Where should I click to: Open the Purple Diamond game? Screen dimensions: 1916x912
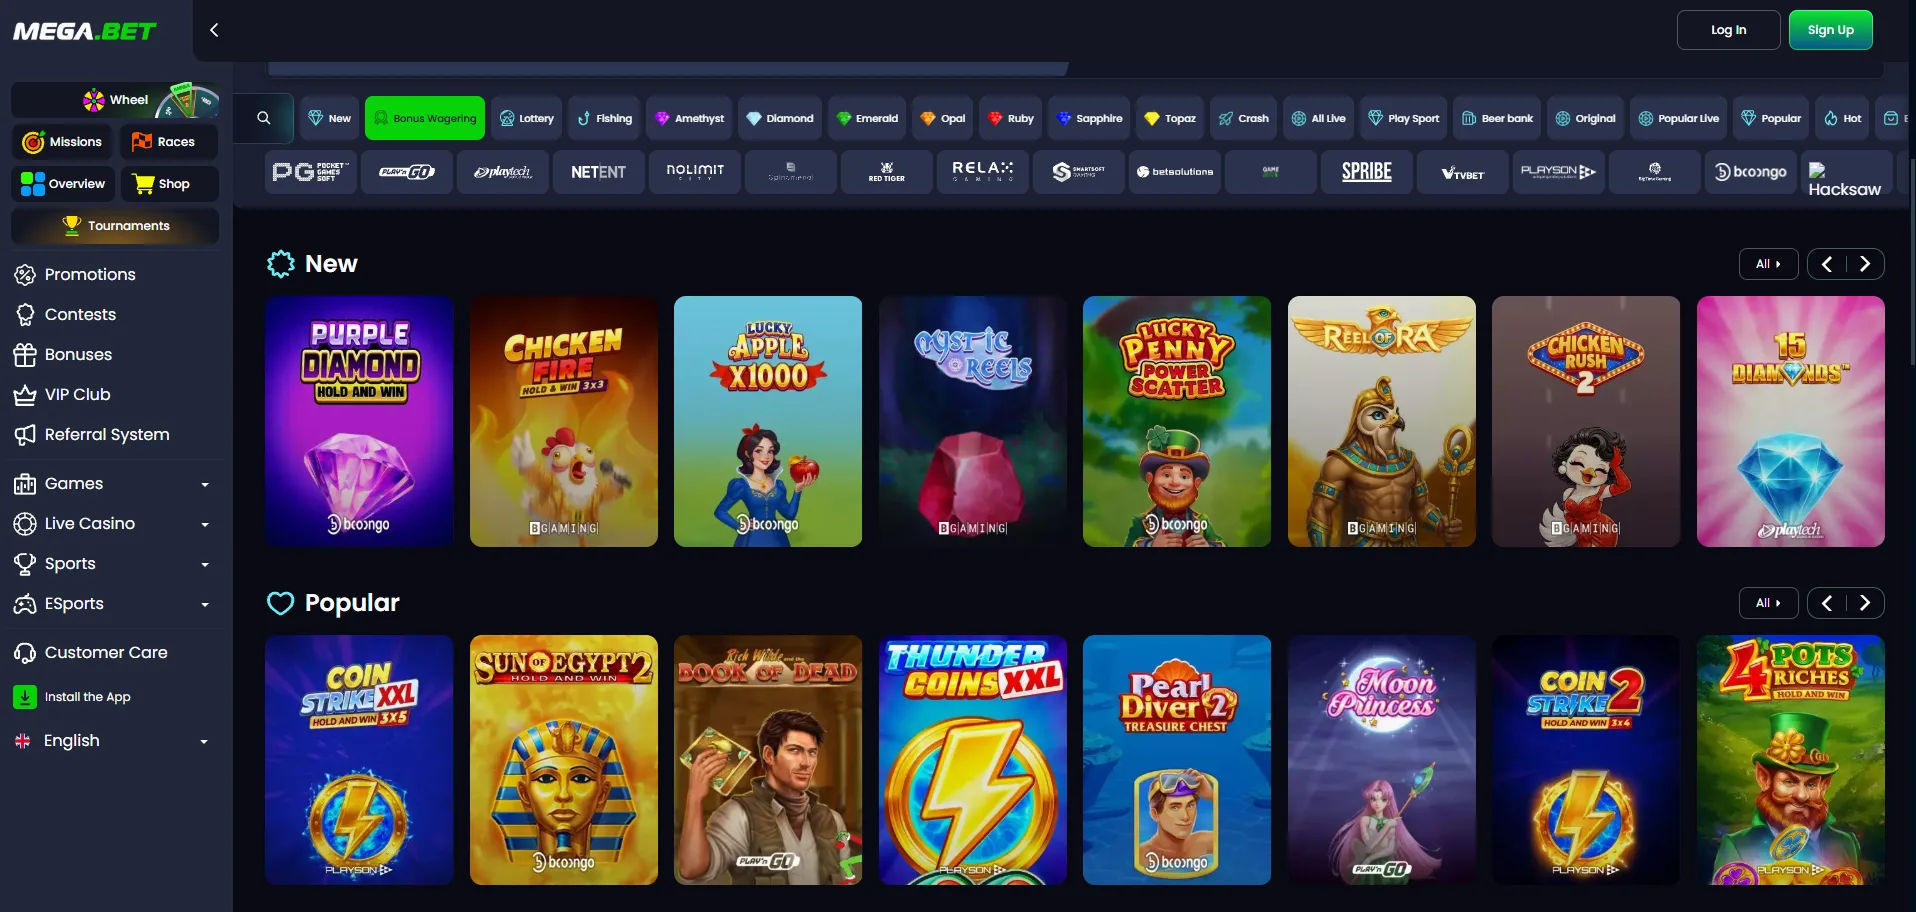[x=359, y=421]
